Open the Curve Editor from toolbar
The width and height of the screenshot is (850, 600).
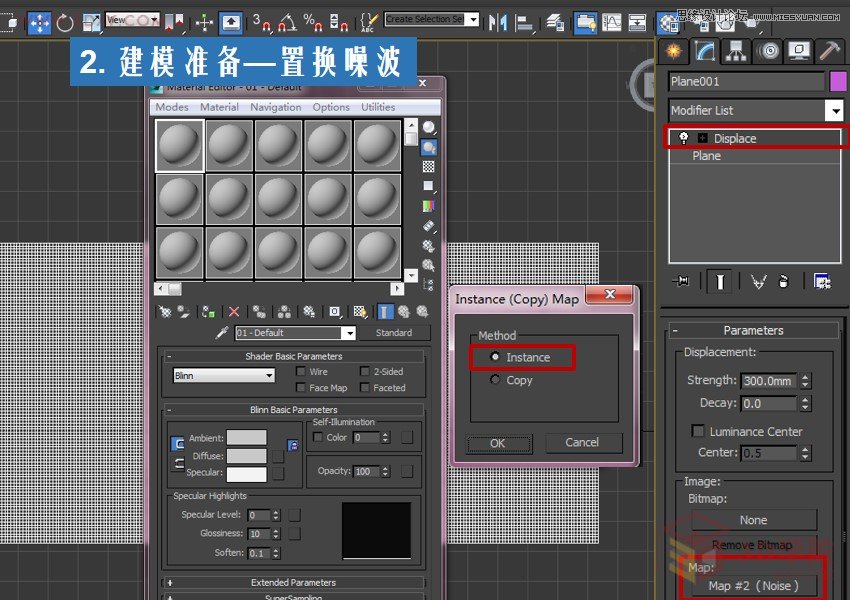(x=611, y=23)
